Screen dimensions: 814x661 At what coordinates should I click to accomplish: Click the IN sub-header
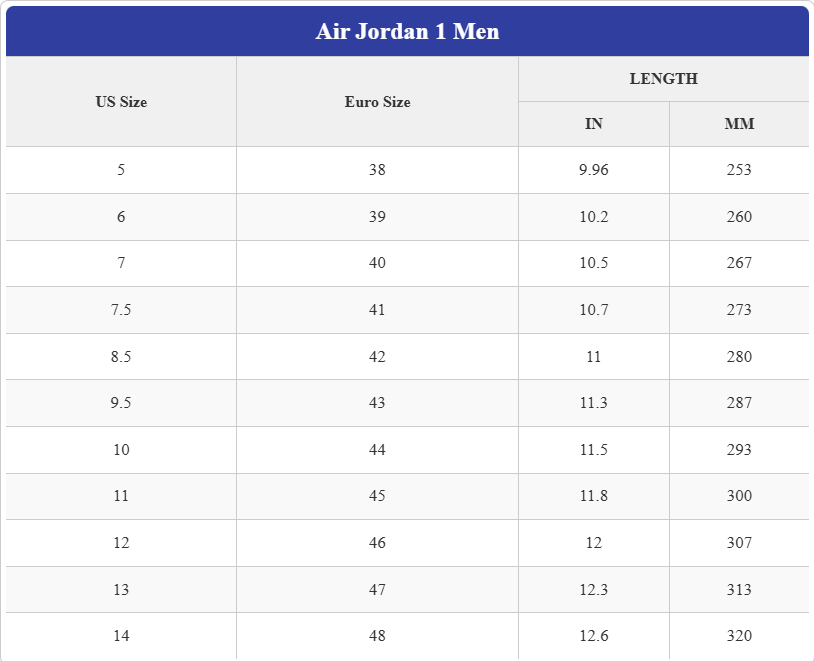[x=594, y=124]
